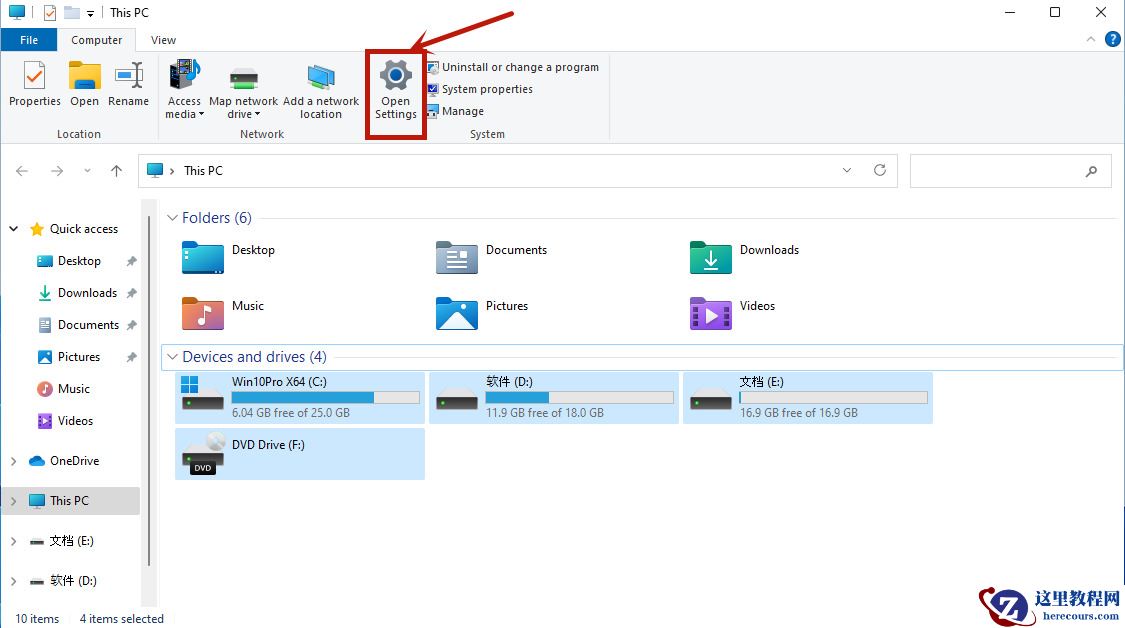Open Settings from the ribbon
This screenshot has height=628, width=1125.
click(x=395, y=88)
